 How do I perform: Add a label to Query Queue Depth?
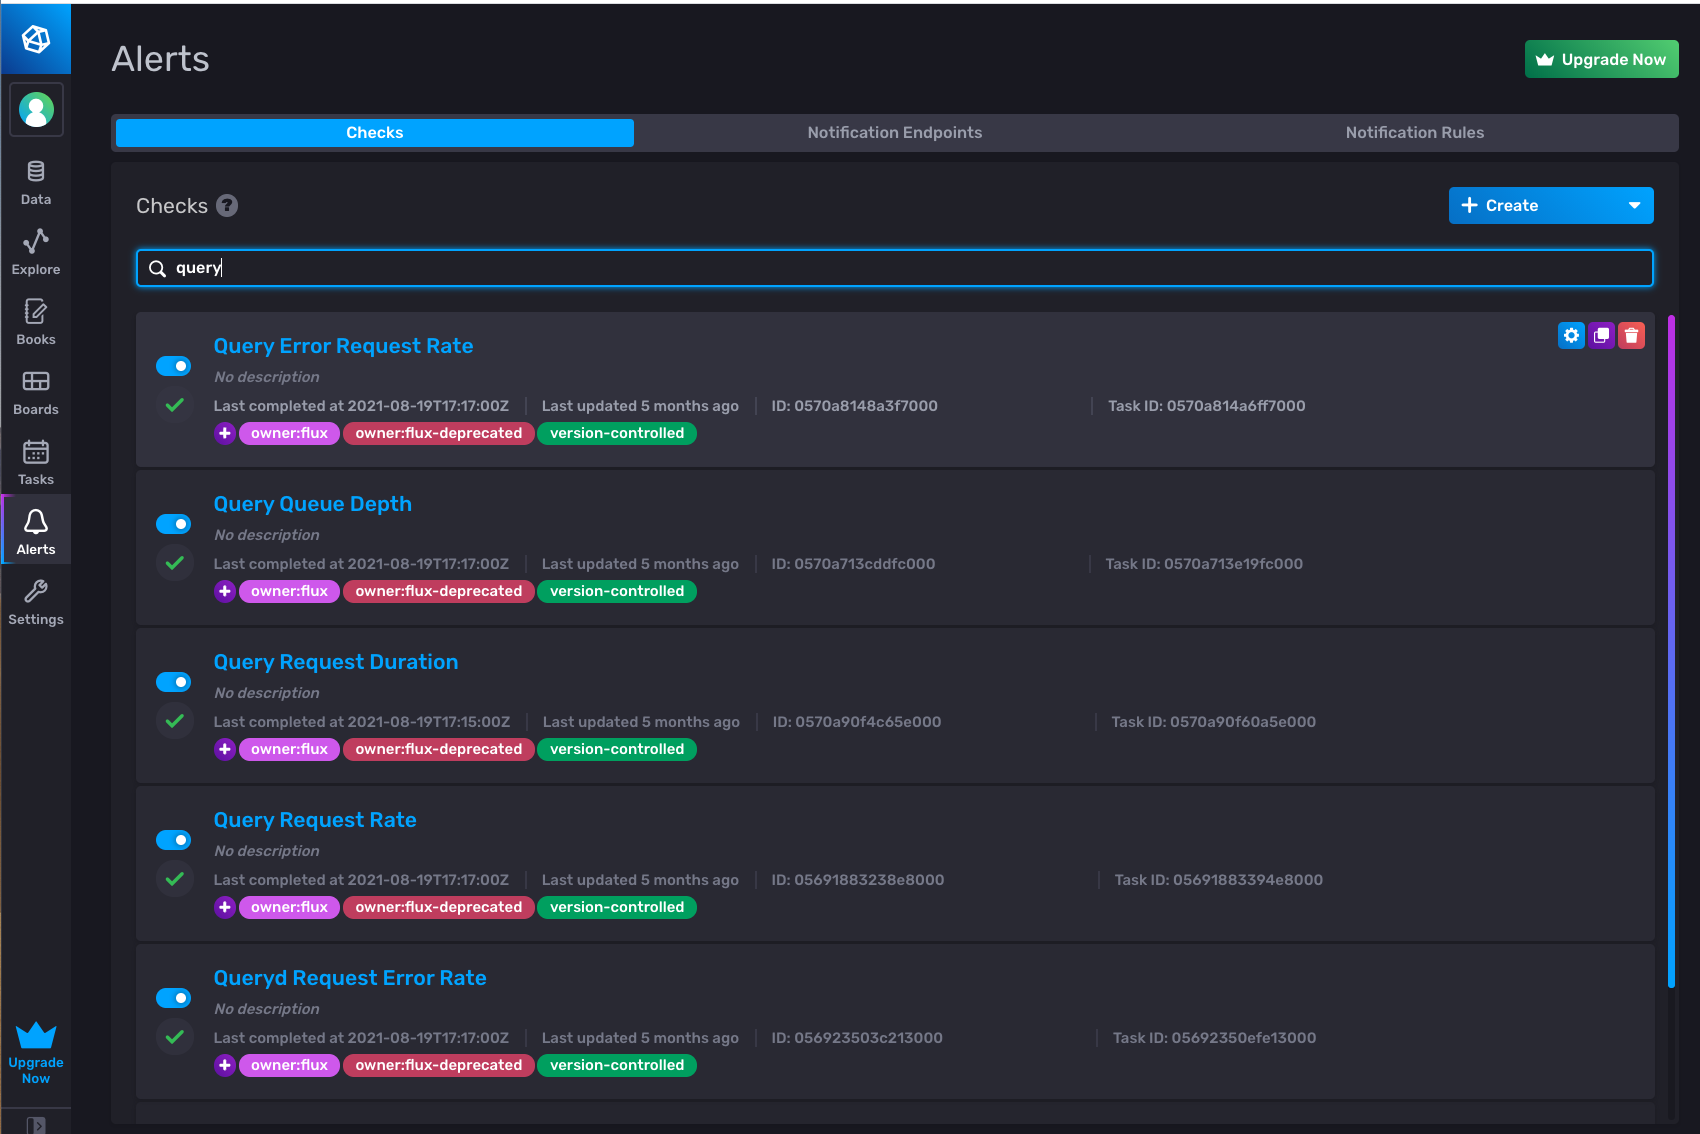[224, 591]
